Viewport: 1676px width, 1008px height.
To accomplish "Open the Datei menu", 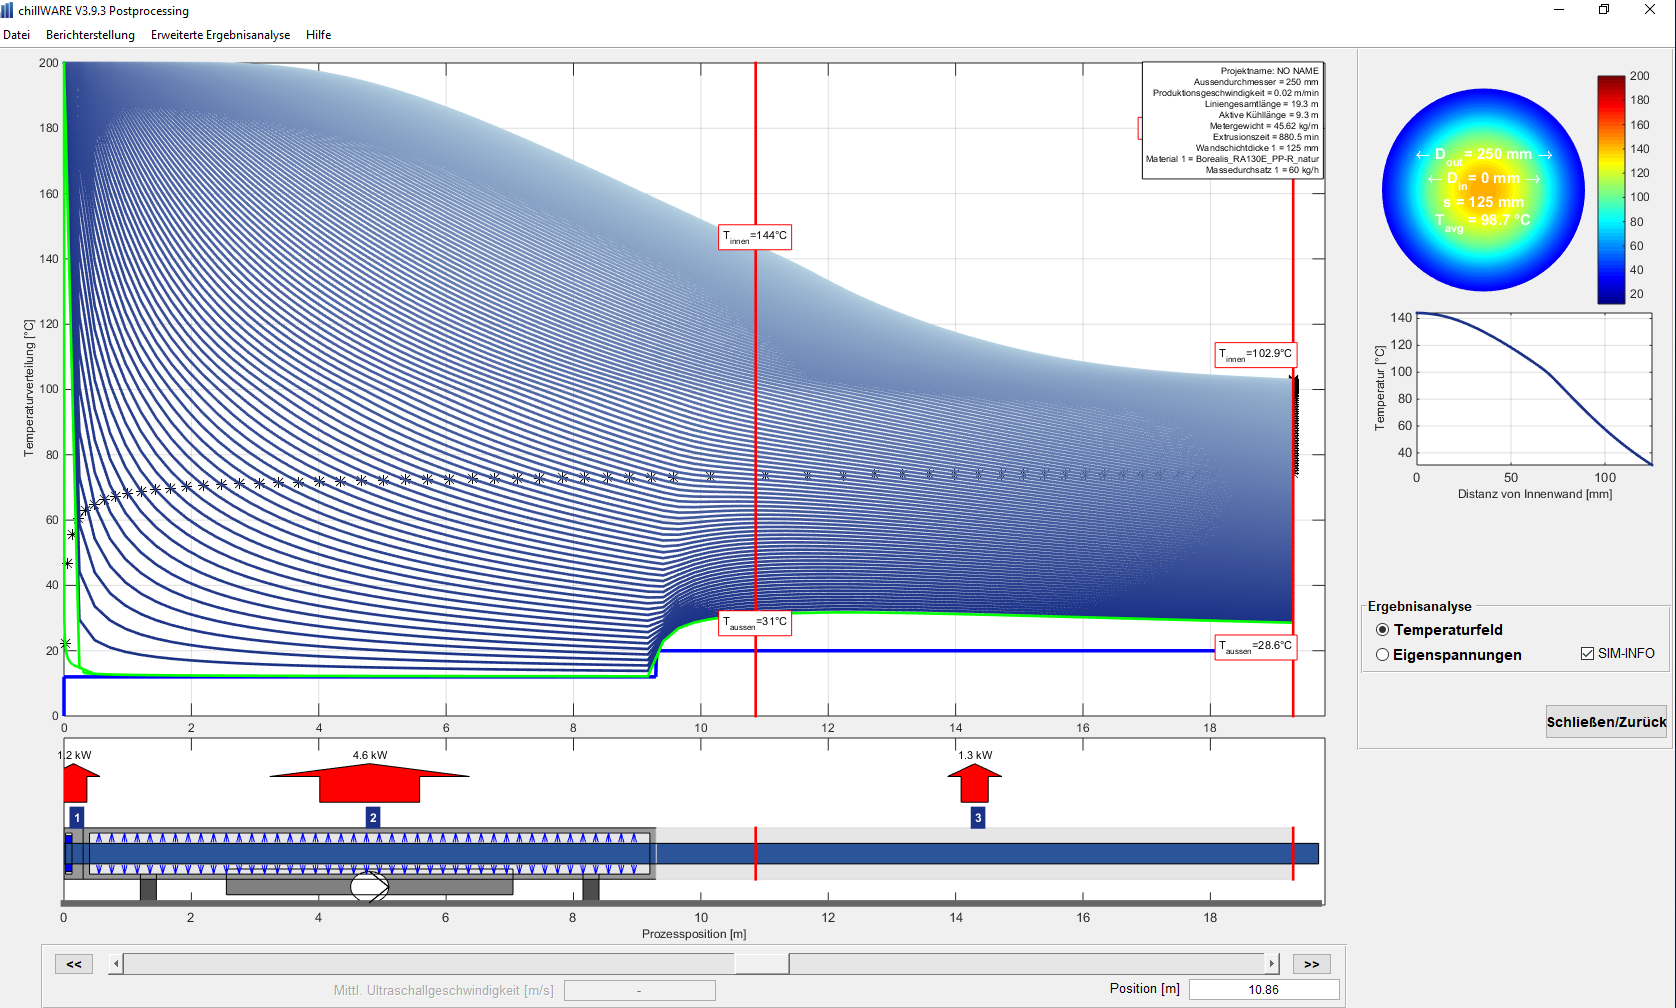I will pyautogui.click(x=17, y=35).
